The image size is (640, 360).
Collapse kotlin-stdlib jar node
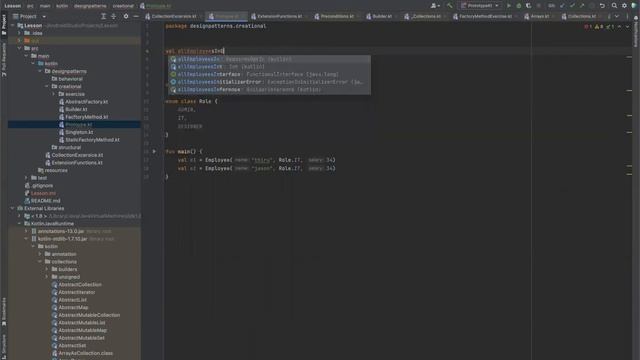(27, 239)
